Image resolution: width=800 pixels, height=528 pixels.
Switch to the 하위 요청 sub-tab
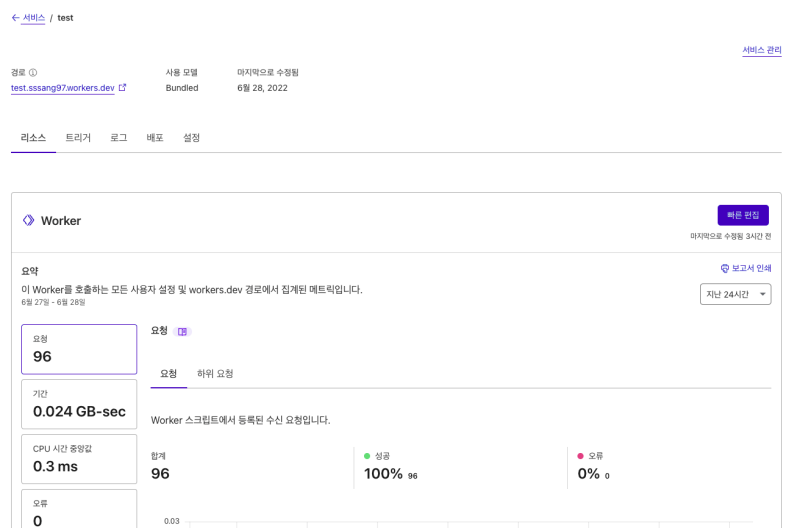tap(215, 374)
